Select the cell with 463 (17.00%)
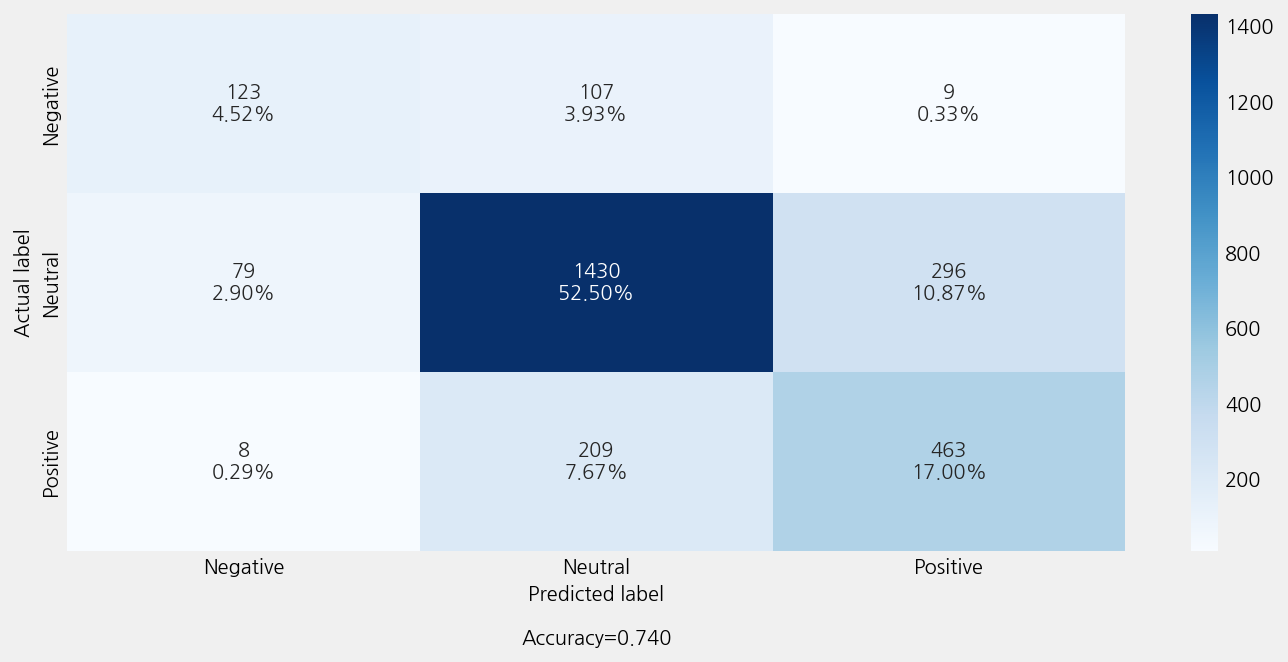 (948, 461)
